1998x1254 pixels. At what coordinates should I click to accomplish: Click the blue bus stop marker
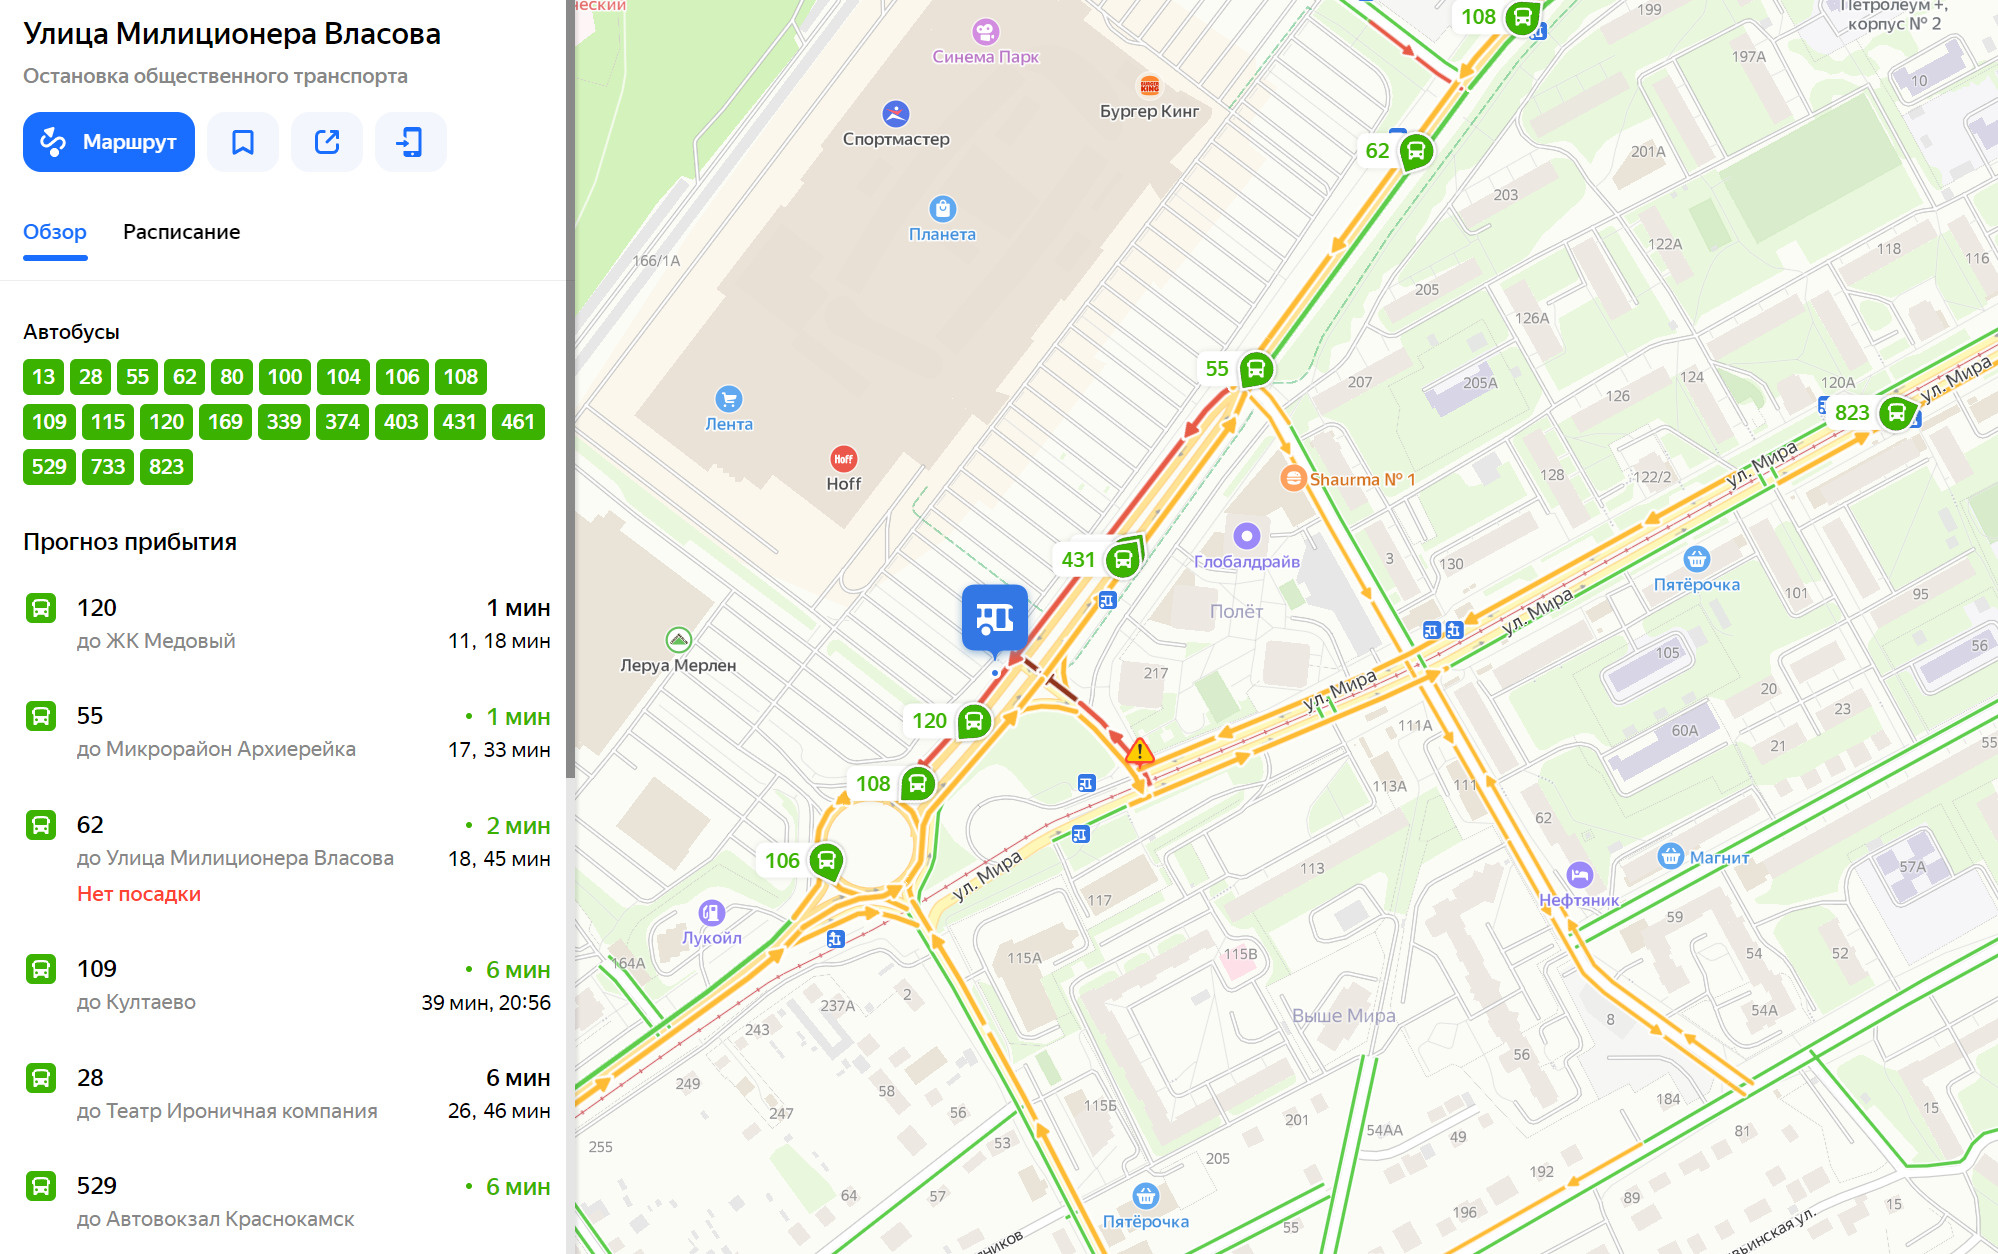(994, 619)
